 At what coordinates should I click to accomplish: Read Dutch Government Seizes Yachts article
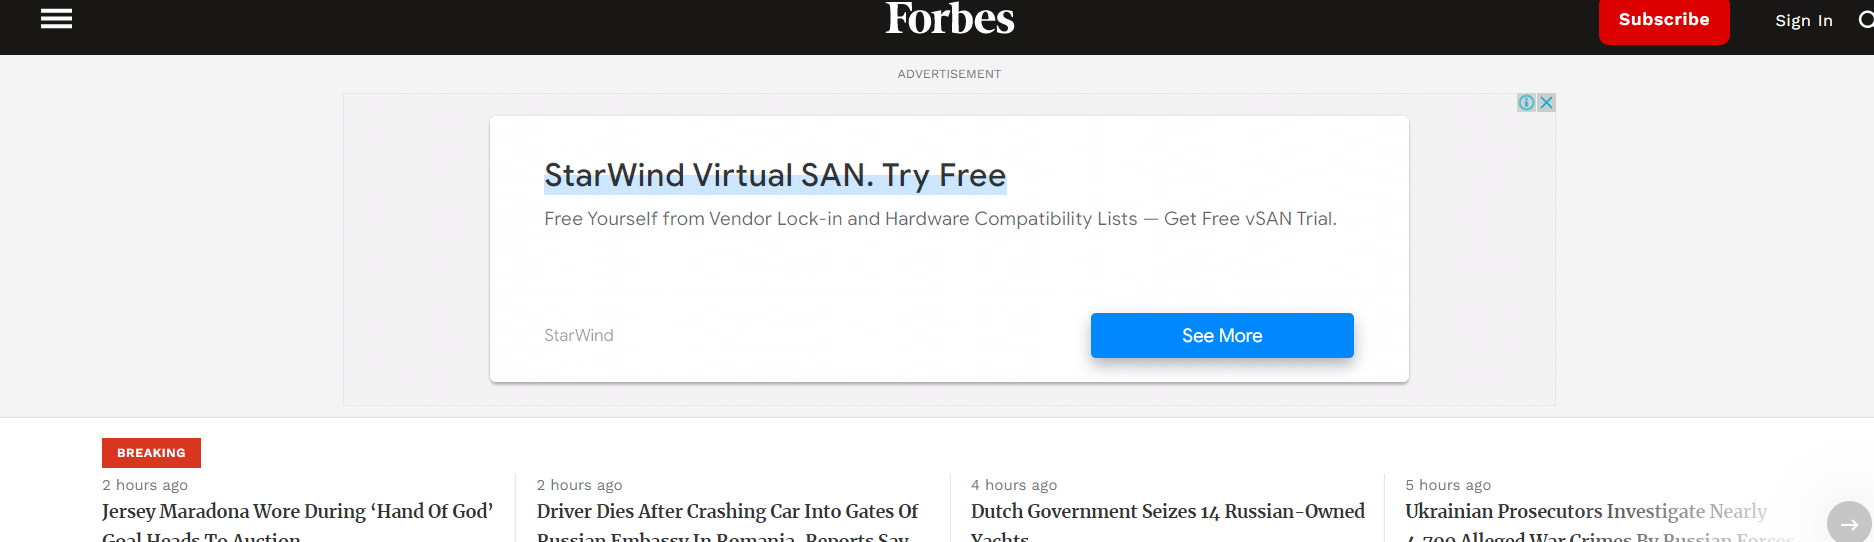1167,512
